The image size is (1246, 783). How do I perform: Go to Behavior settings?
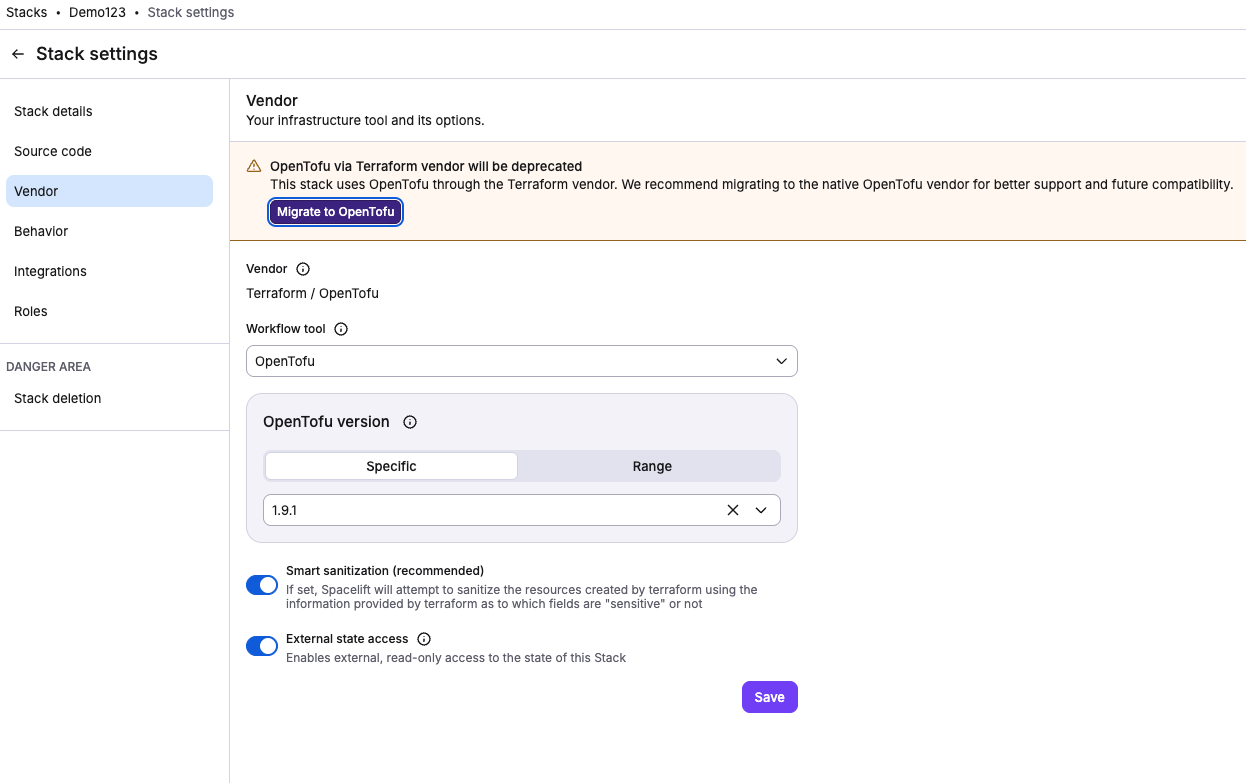click(109, 231)
